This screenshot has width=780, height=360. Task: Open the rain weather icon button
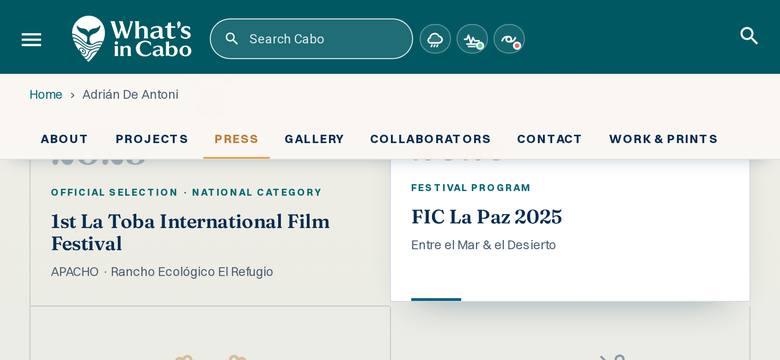(435, 39)
